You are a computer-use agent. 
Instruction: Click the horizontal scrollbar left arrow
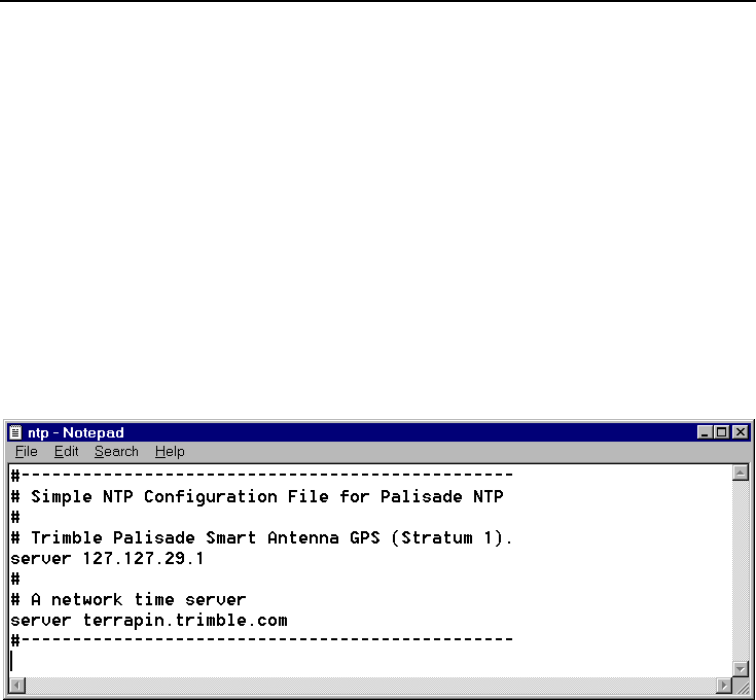click(x=17, y=685)
